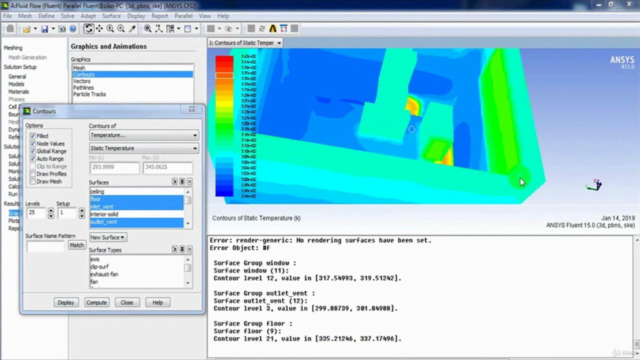Open the Report menu
The image size is (640, 360).
[160, 16]
